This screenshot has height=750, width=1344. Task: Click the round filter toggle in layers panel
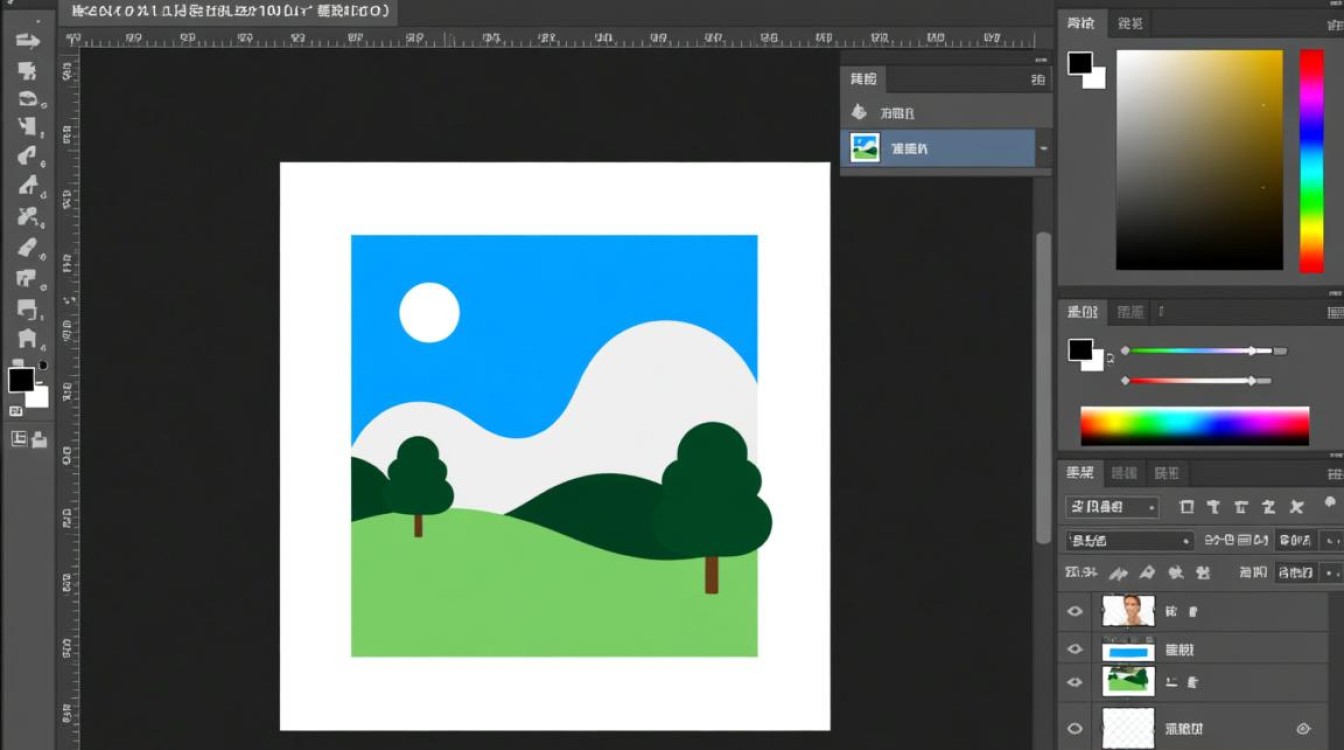(1330, 503)
